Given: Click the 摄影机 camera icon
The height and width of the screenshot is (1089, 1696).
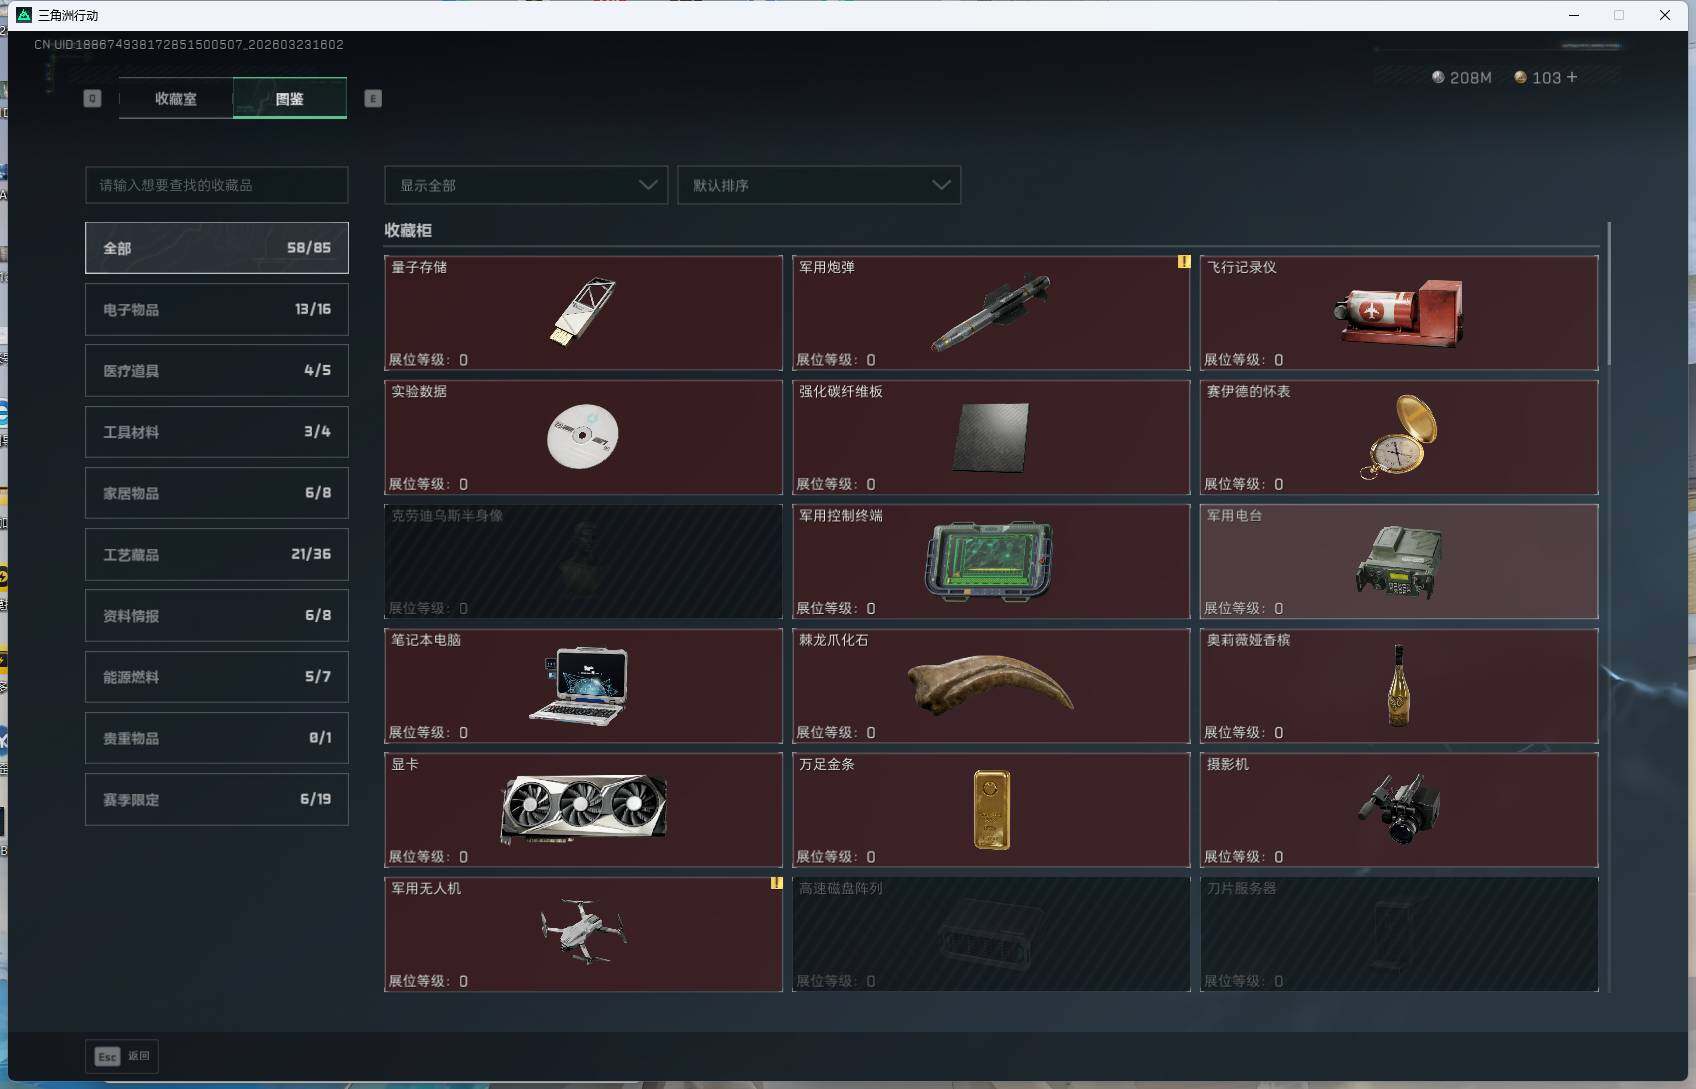Looking at the screenshot, I should click(1399, 809).
